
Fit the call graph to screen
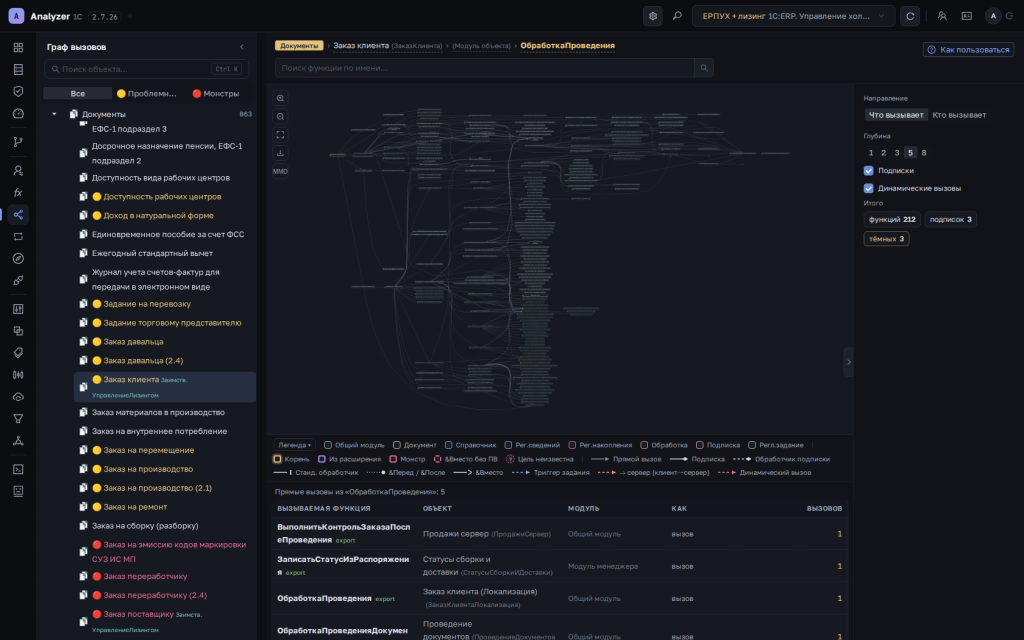(280, 135)
